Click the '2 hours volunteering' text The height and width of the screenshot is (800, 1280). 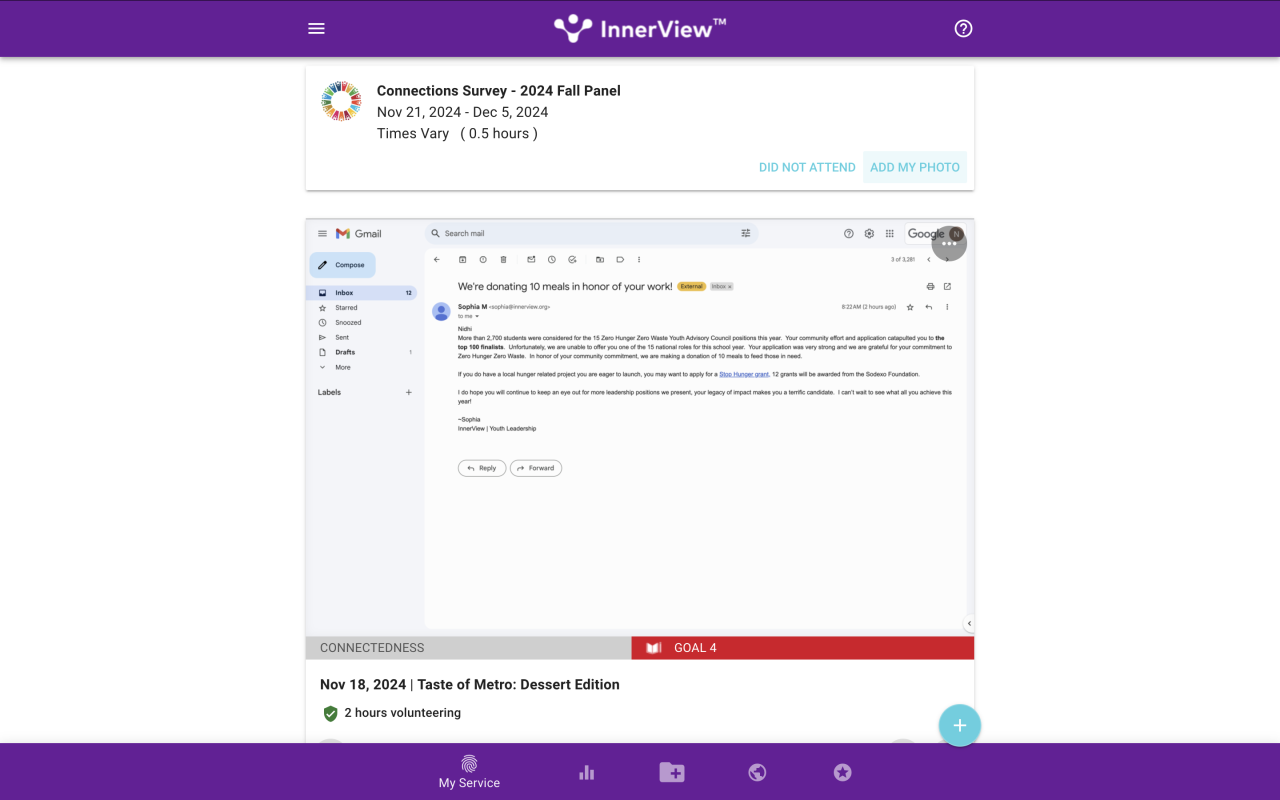coord(403,713)
